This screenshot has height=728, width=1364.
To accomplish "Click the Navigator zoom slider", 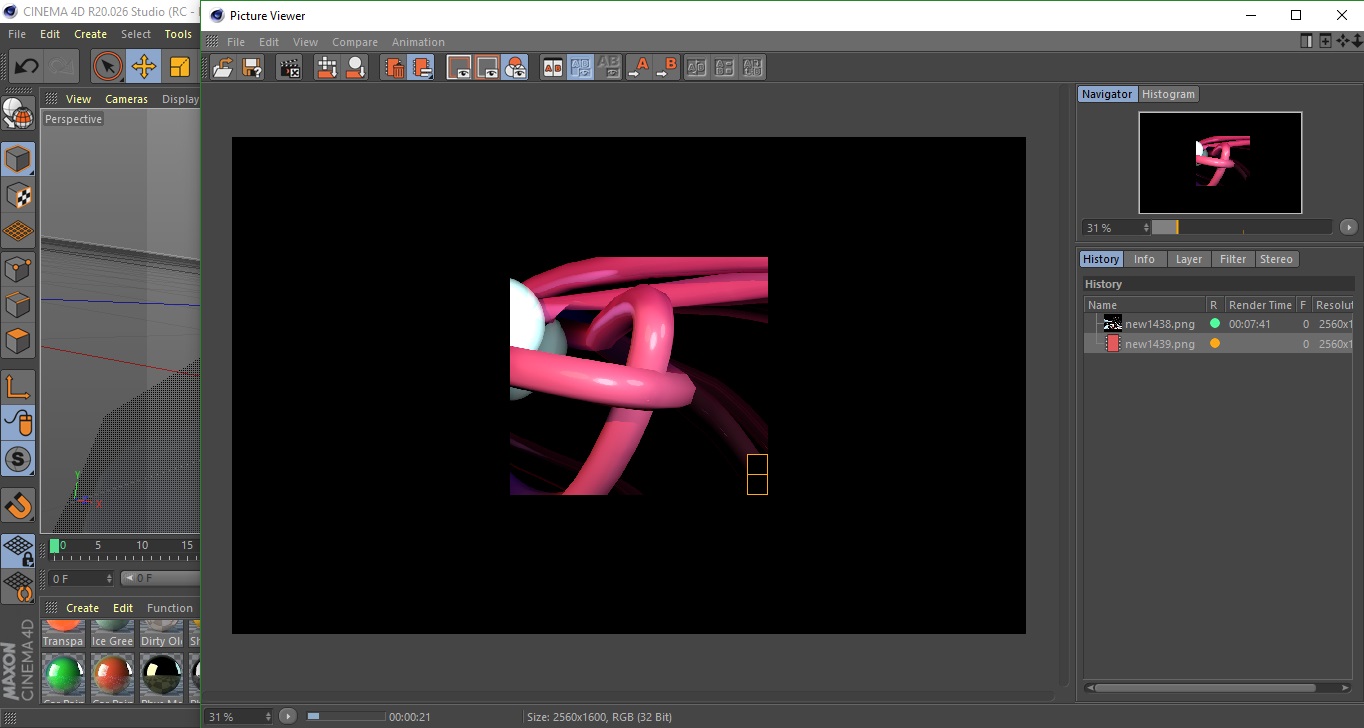I will [x=1241, y=228].
